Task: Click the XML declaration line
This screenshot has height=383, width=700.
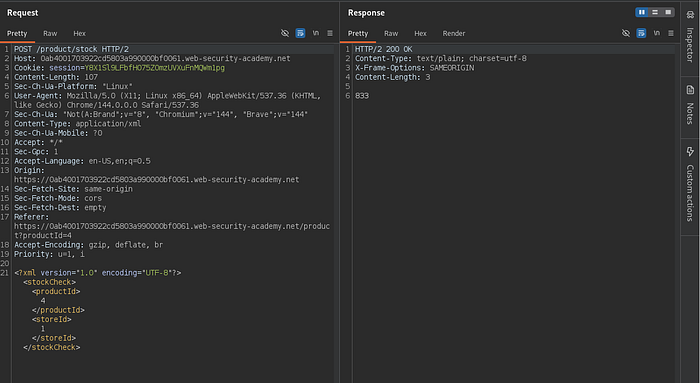Action: [98, 273]
